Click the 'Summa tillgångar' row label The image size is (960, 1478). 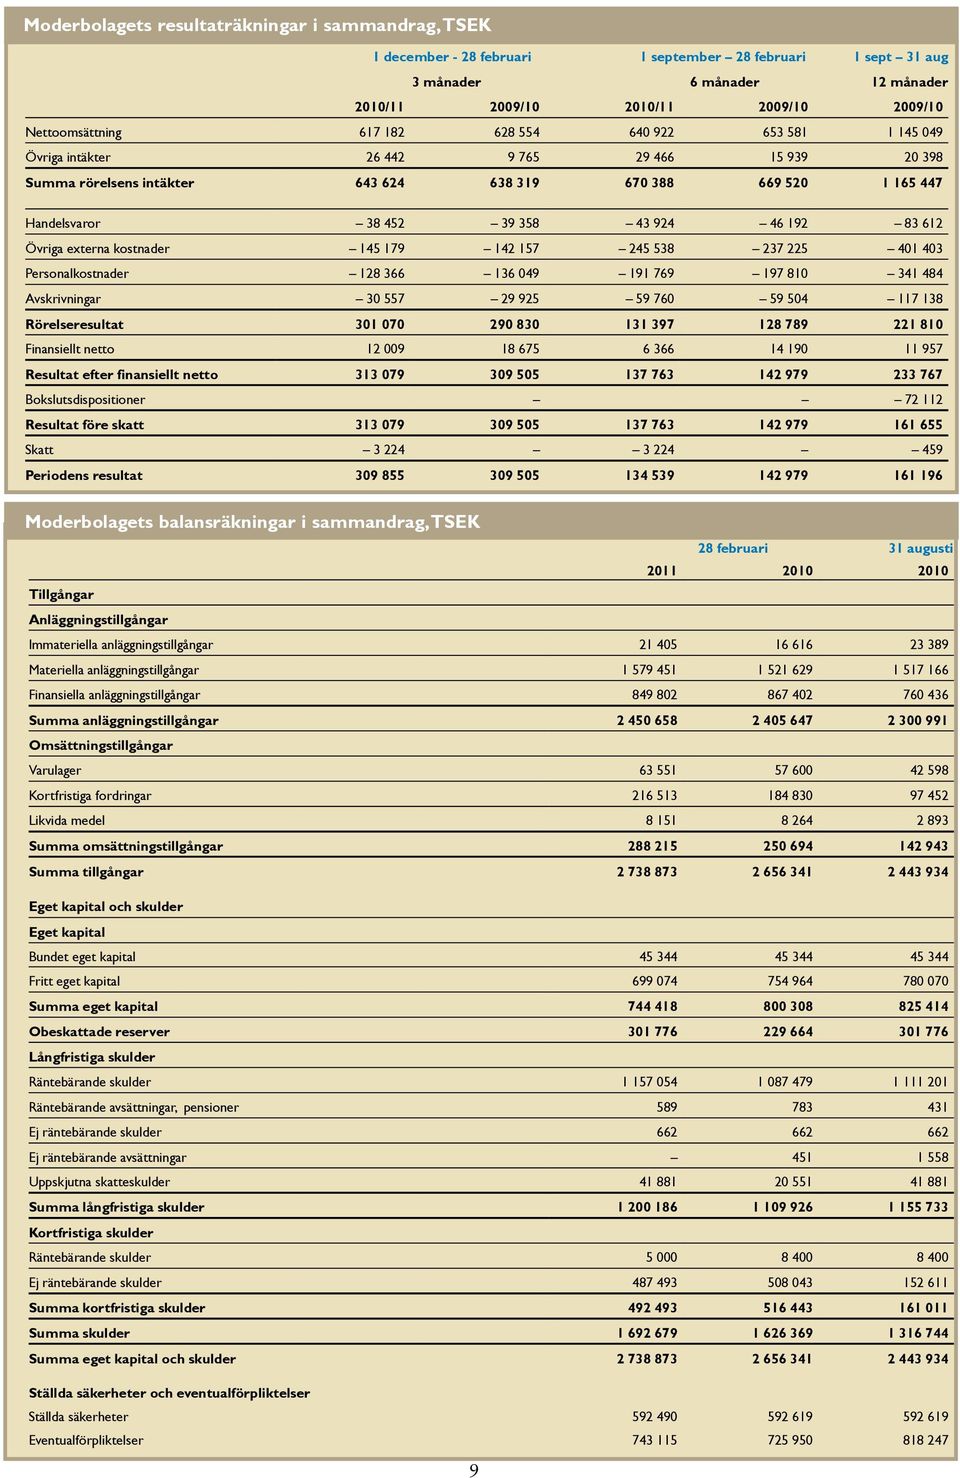86,872
